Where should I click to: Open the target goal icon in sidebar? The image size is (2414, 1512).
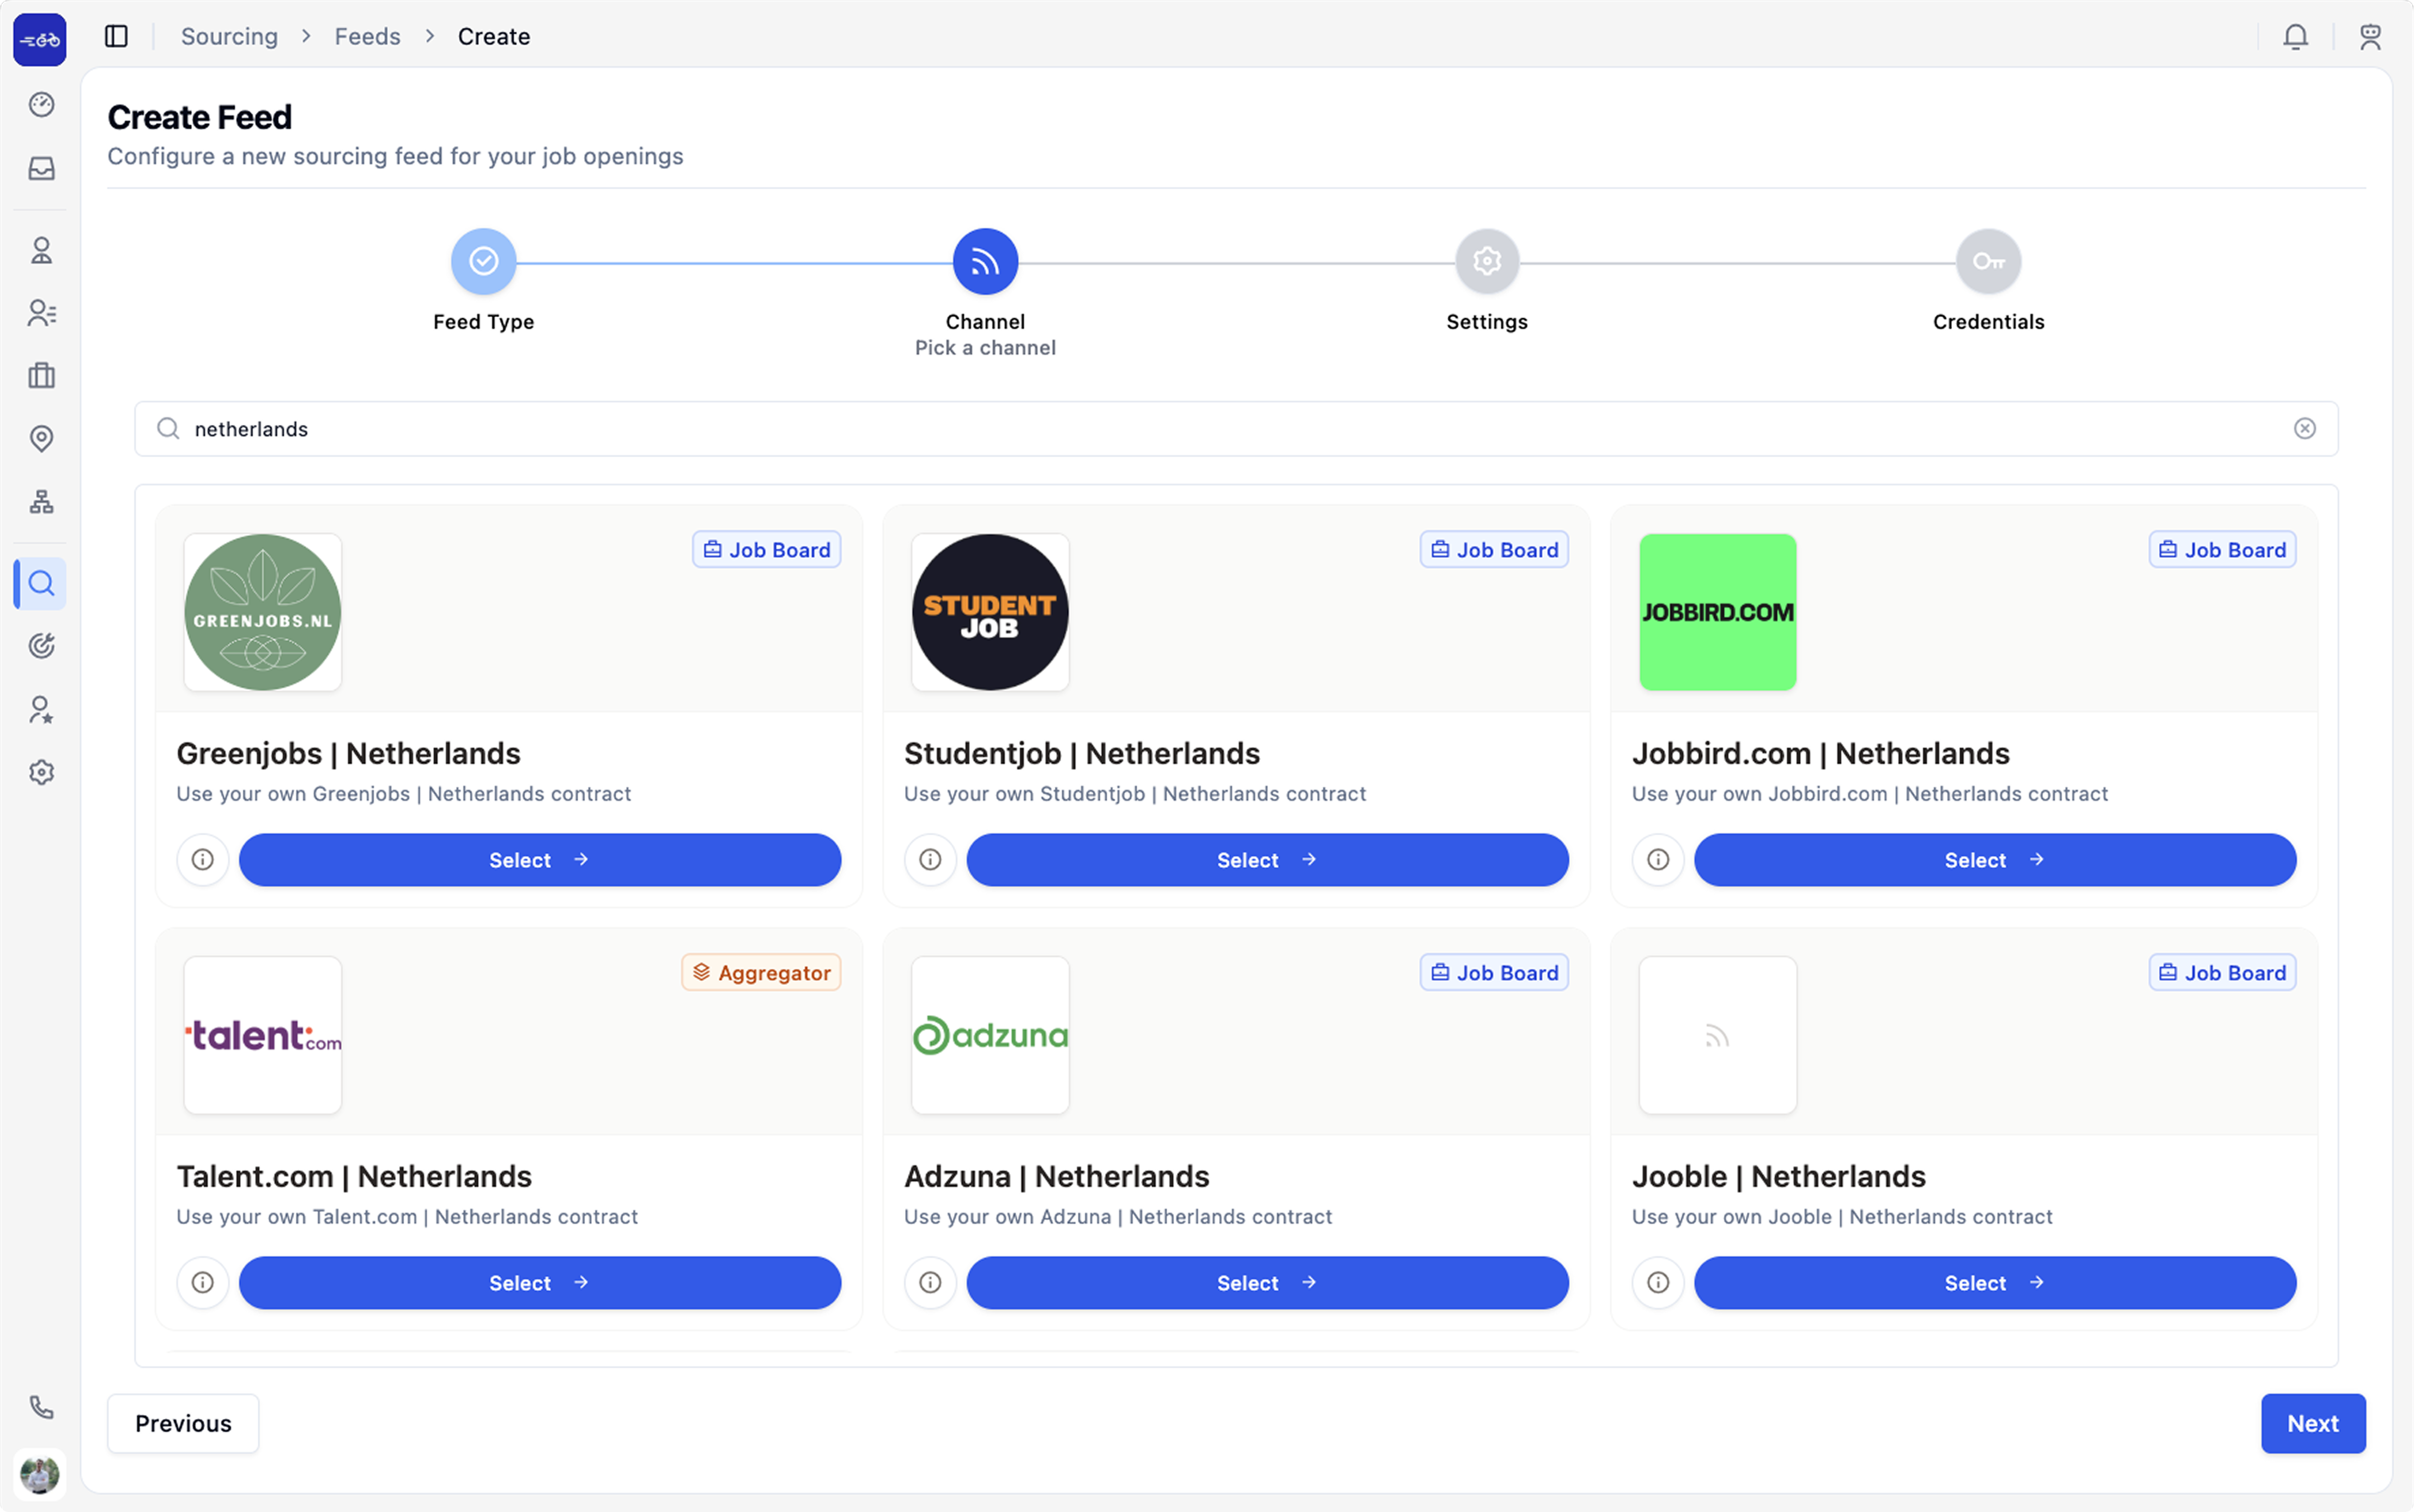click(41, 646)
